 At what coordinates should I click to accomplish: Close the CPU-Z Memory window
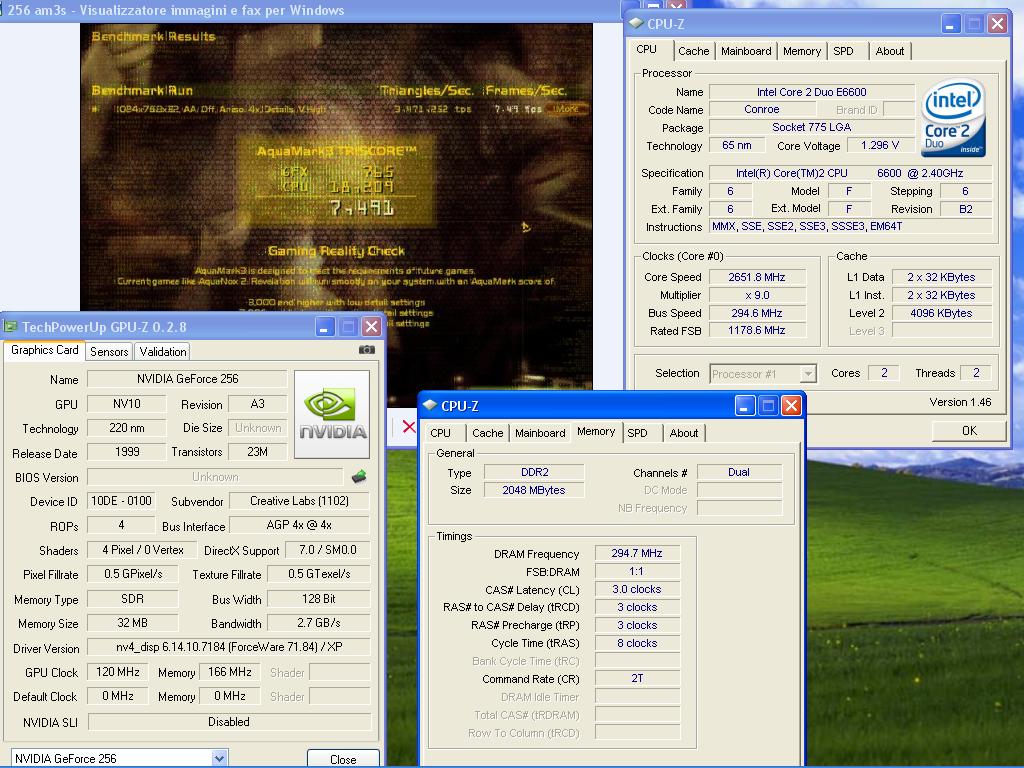[792, 406]
